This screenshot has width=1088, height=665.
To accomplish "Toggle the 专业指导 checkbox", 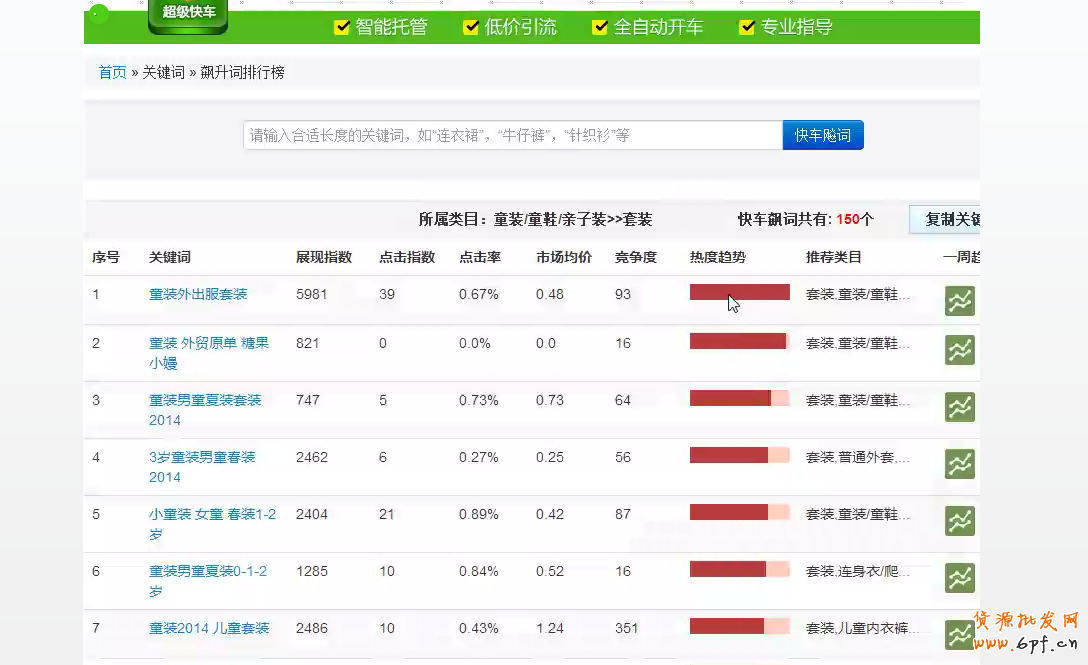I will [x=746, y=28].
